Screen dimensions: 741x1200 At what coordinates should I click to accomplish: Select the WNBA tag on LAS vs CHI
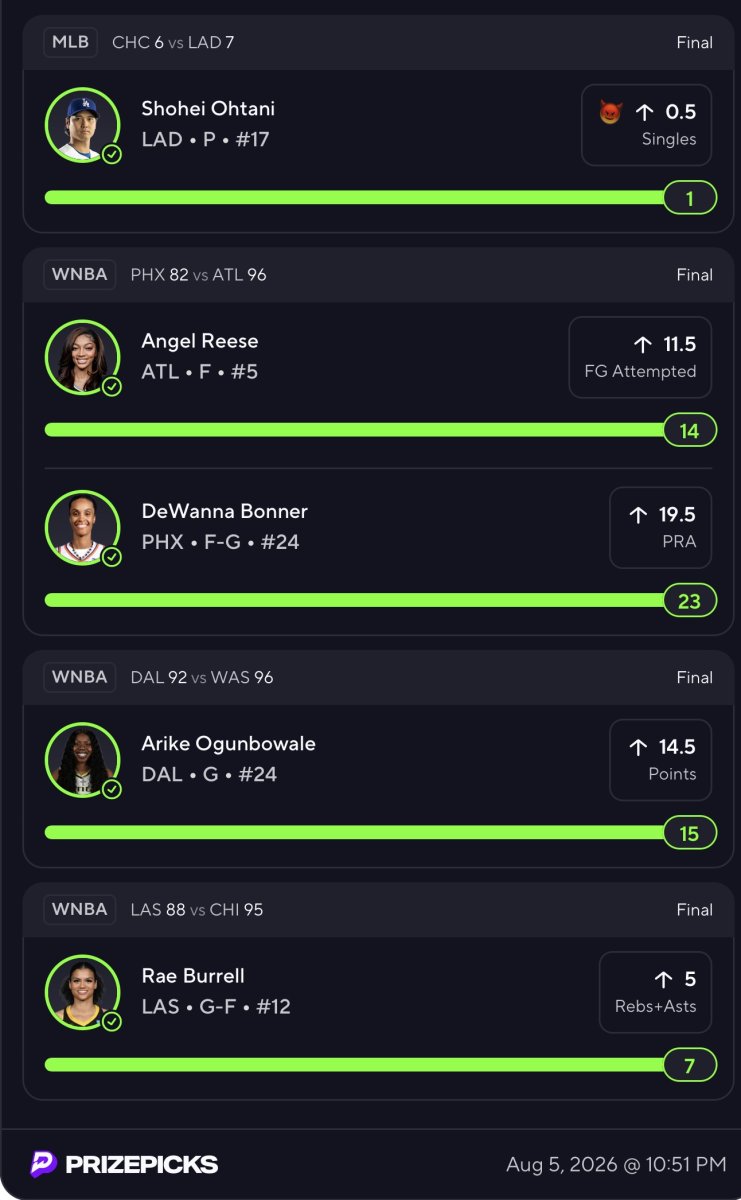[80, 909]
